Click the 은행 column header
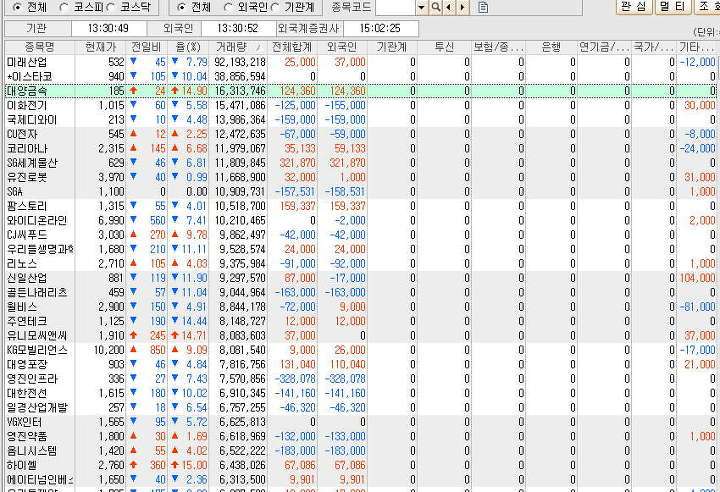Viewport: 720px width, 492px height. coord(551,47)
